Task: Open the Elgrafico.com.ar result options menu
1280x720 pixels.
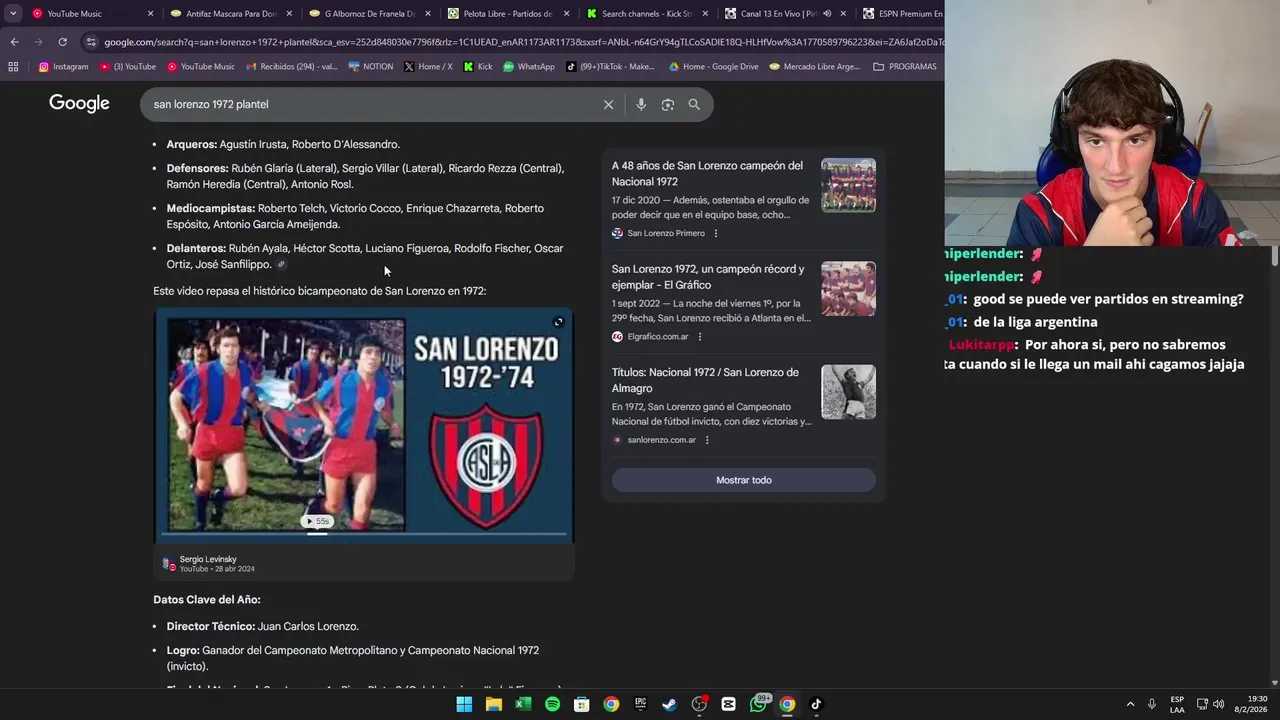Action: point(699,337)
